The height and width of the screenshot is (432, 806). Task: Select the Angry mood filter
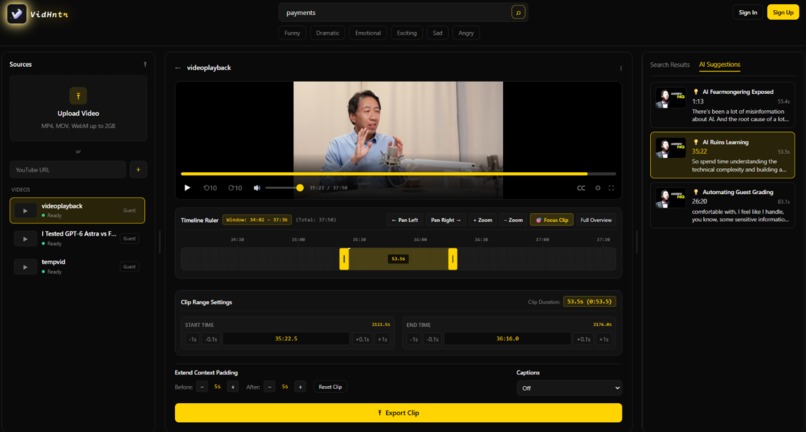(466, 33)
